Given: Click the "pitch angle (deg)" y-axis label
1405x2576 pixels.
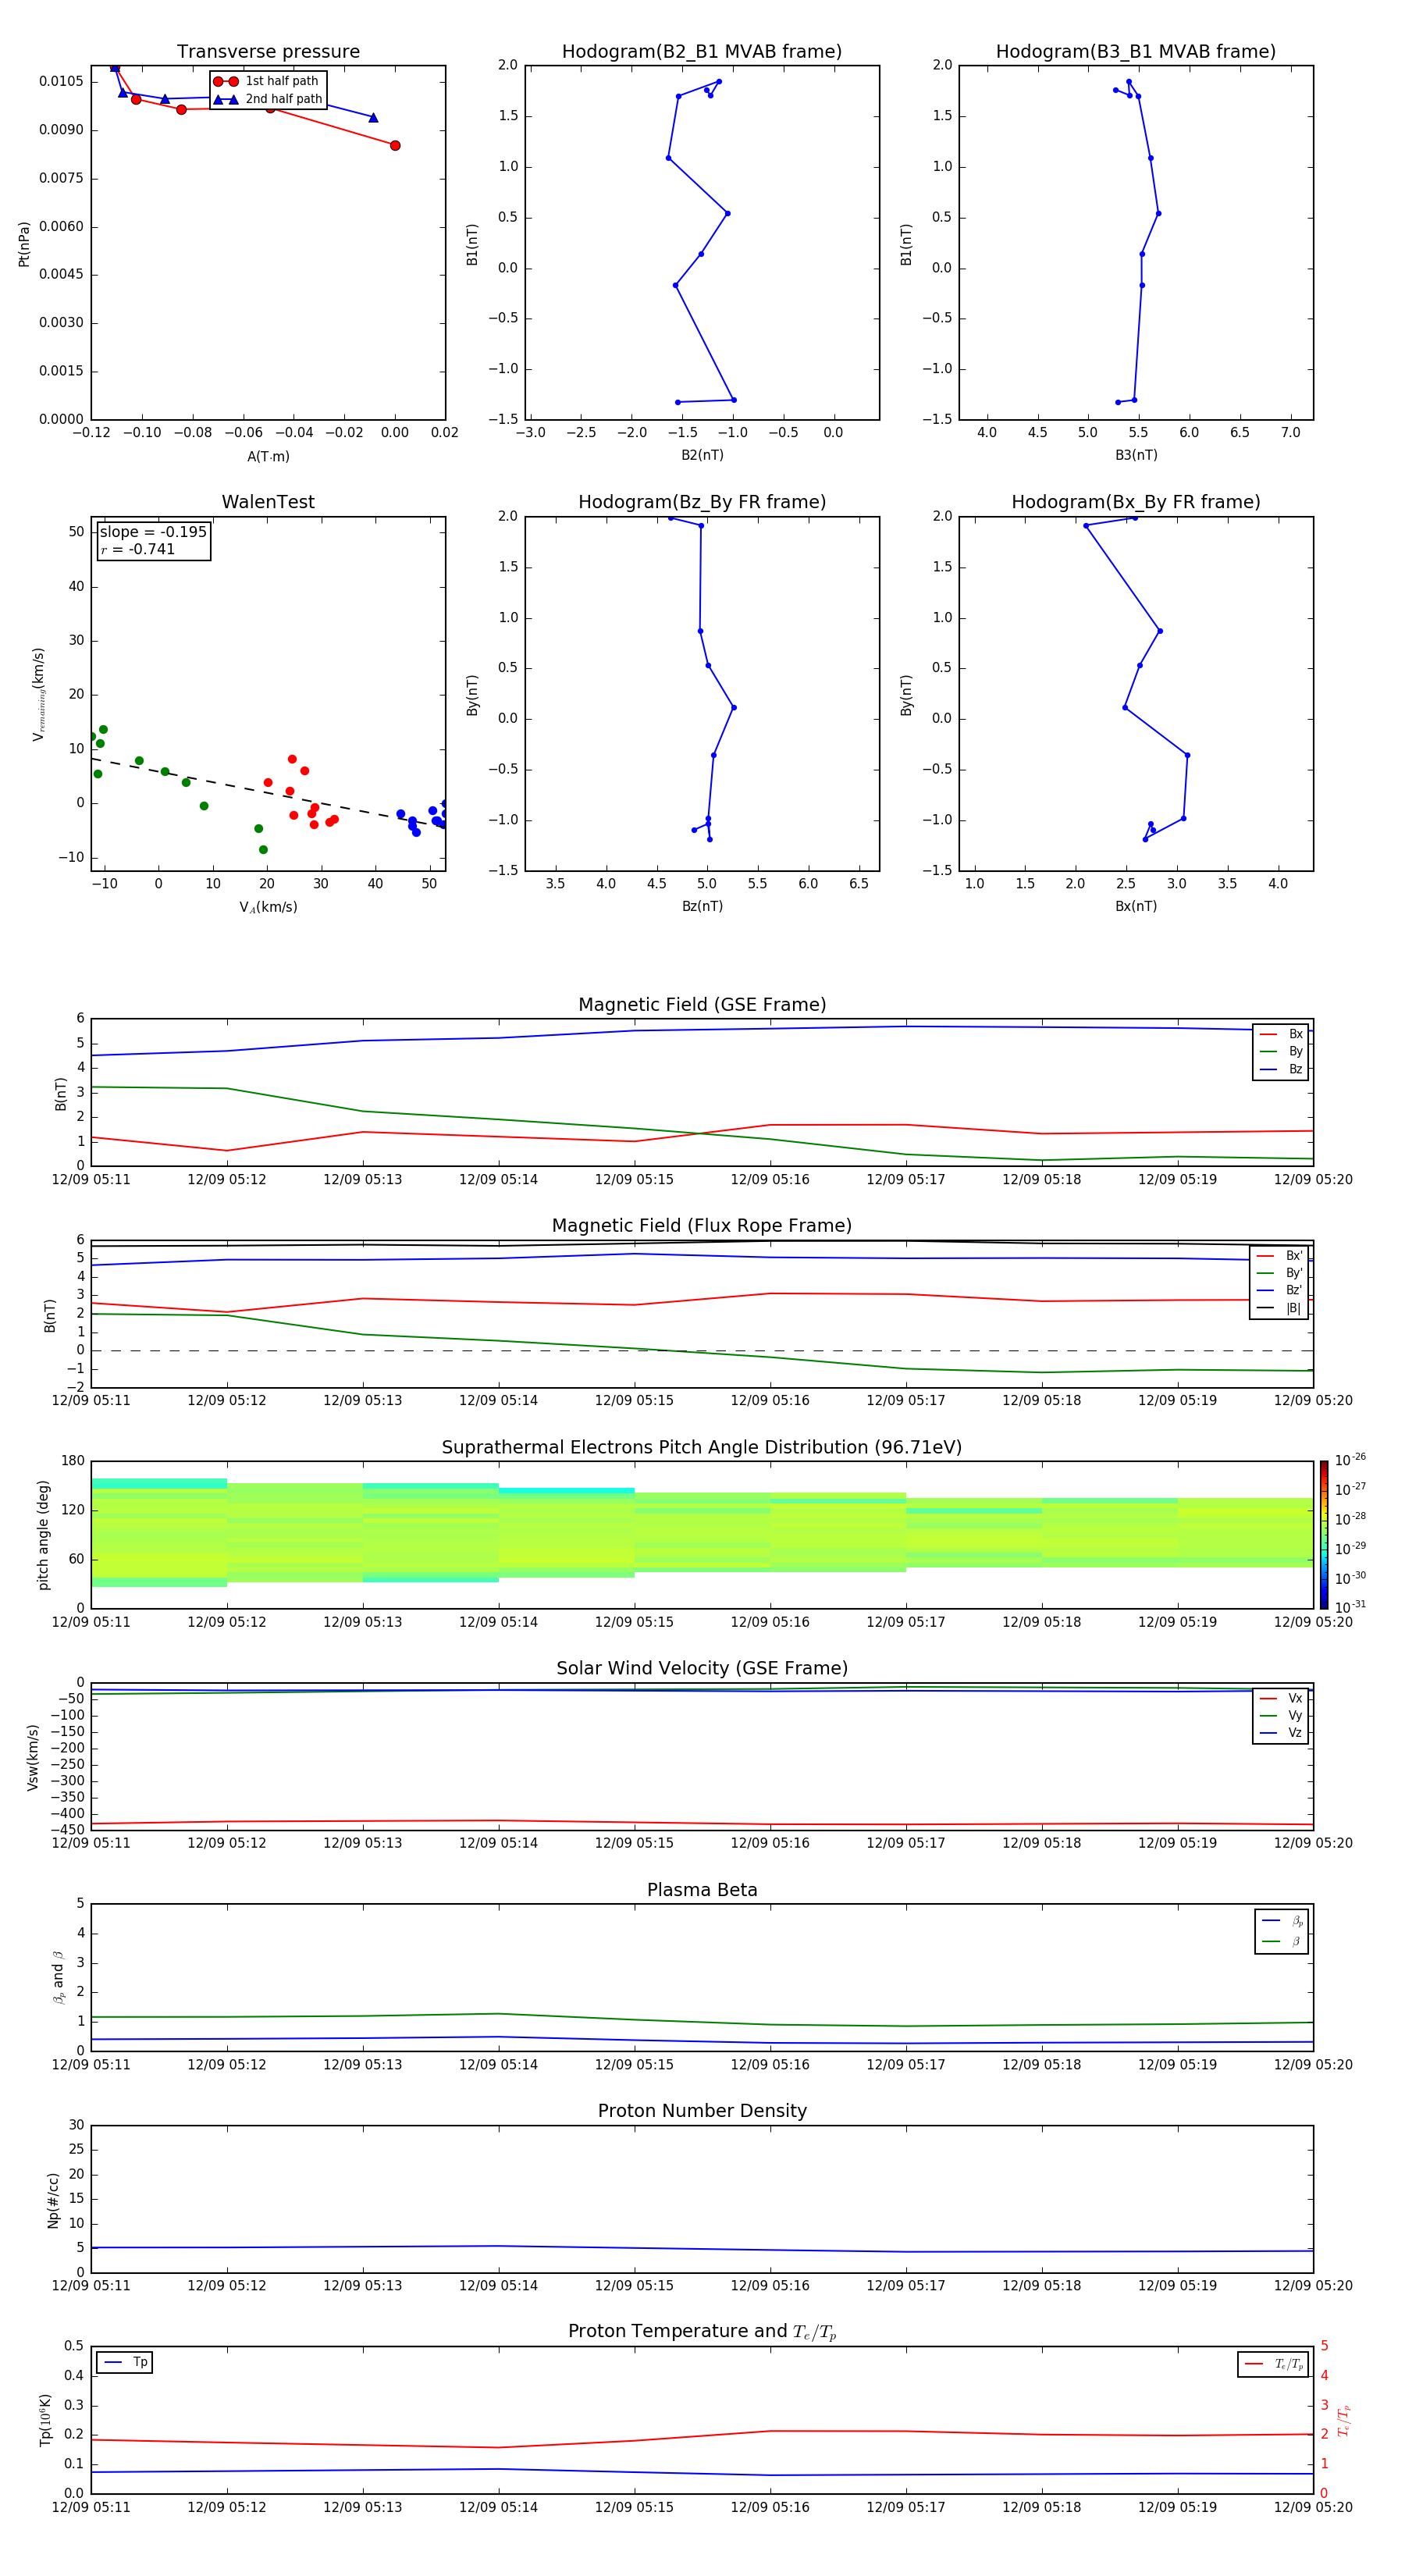Looking at the screenshot, I should tap(43, 1535).
